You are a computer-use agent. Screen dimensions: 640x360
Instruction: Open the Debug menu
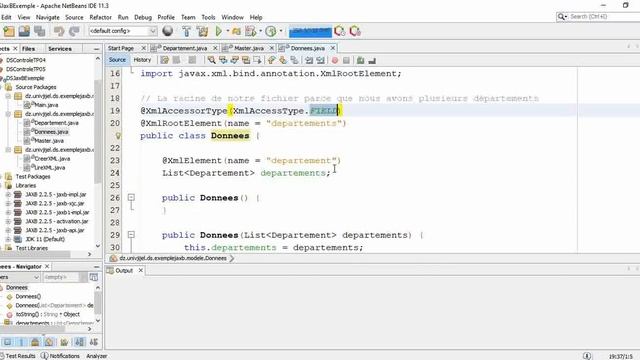point(143,17)
